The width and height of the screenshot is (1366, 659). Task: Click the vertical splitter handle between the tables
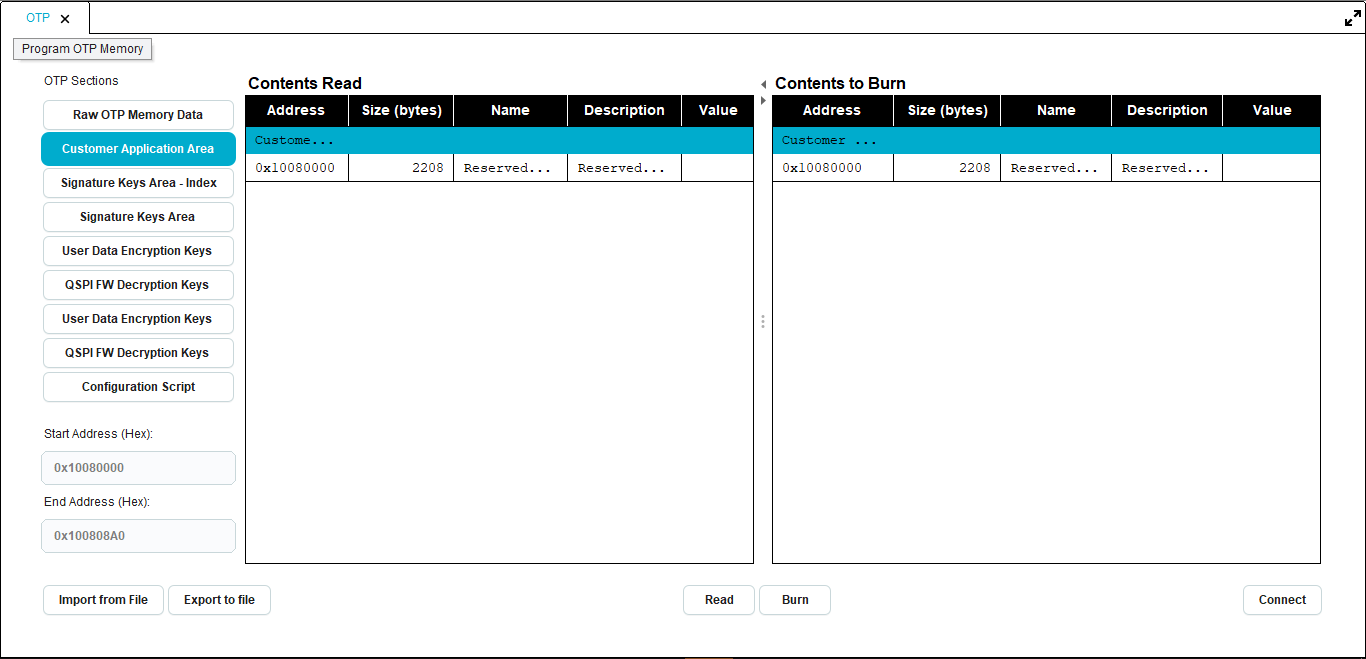(763, 322)
